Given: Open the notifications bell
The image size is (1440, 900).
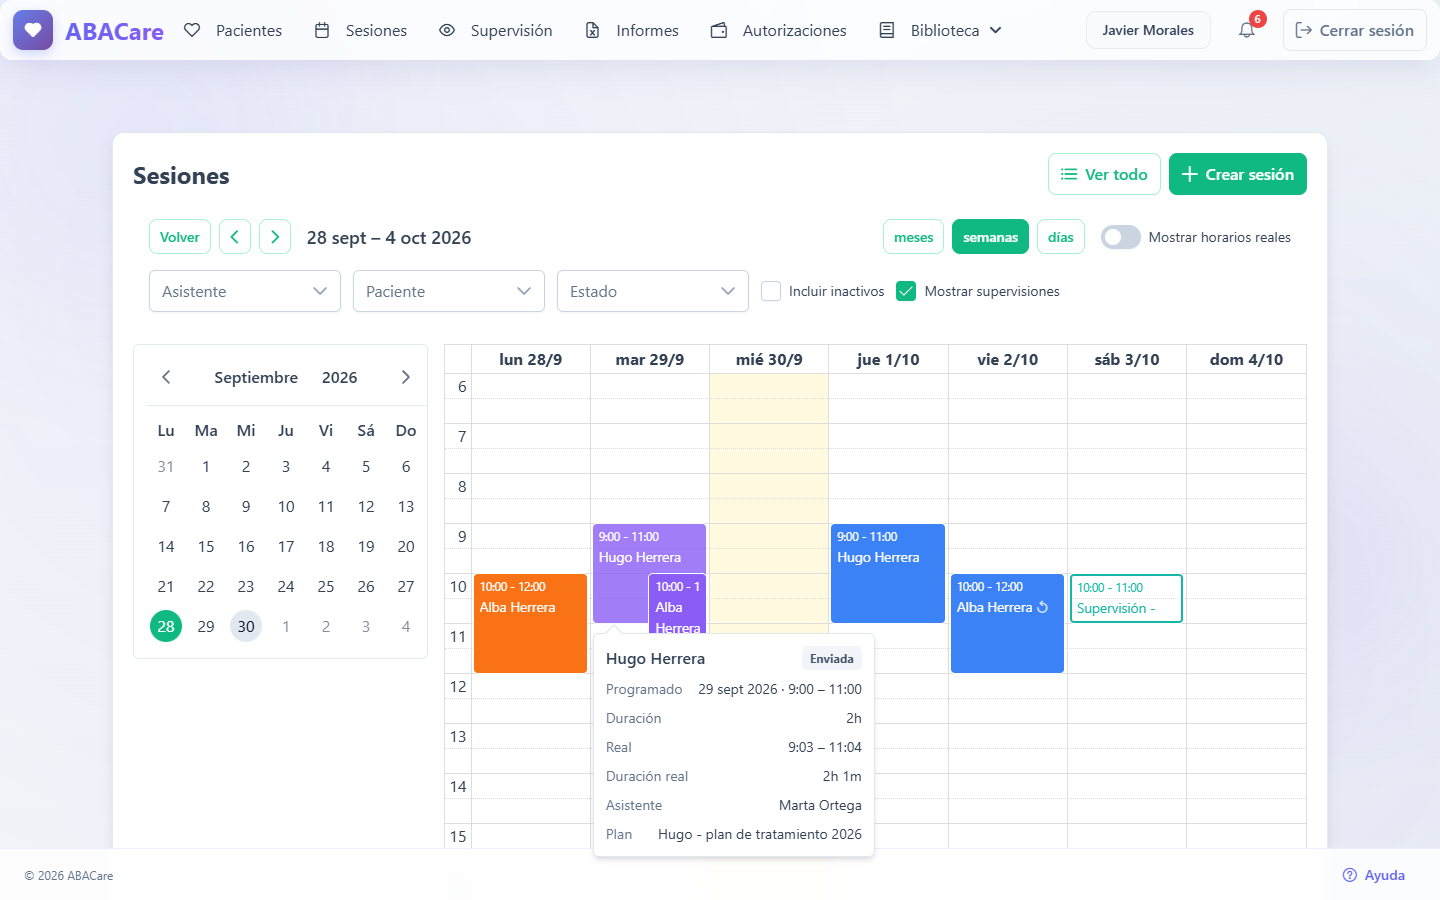Looking at the screenshot, I should [x=1247, y=30].
